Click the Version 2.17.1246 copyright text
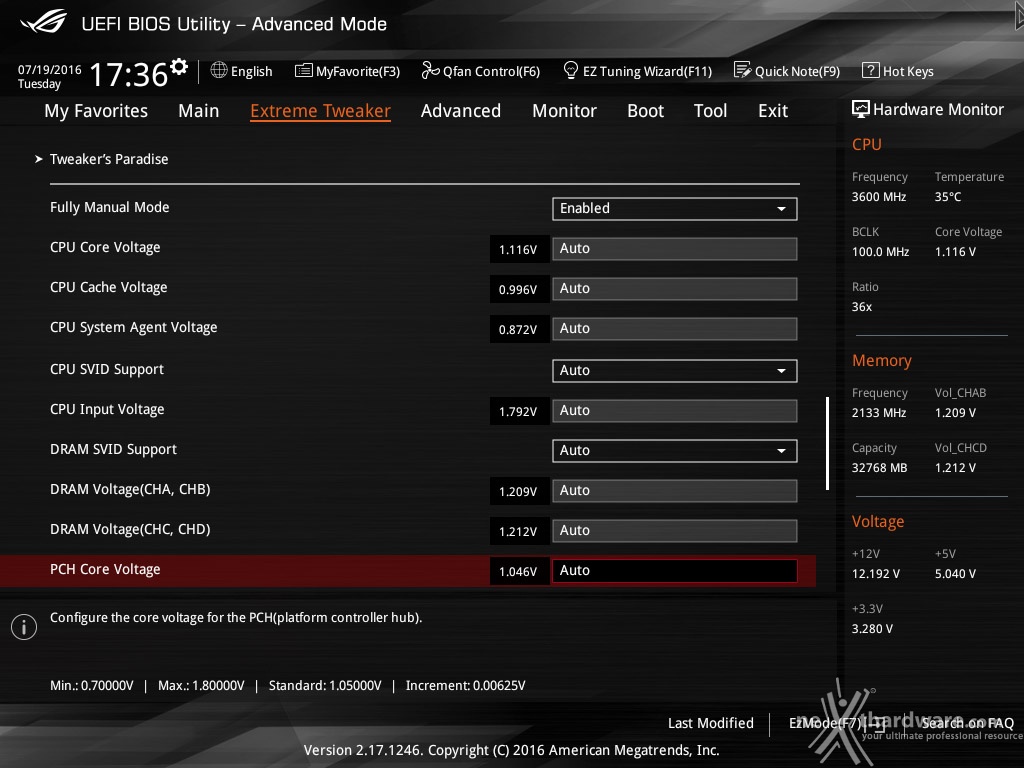Viewport: 1024px width, 768px height. pyautogui.click(x=511, y=750)
